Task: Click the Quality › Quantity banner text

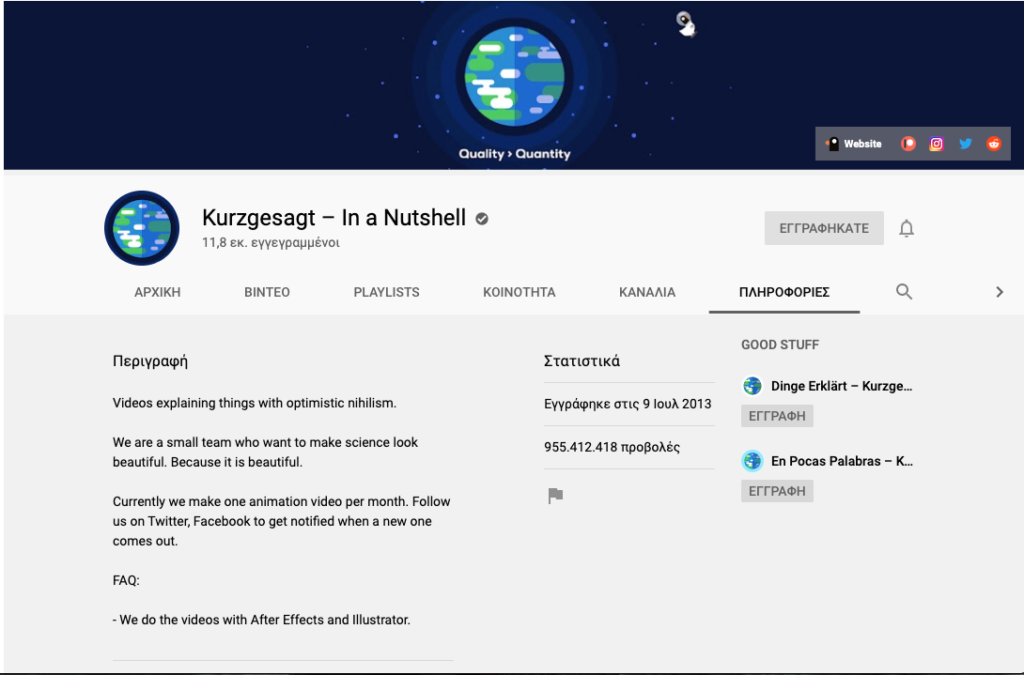Action: pos(515,154)
